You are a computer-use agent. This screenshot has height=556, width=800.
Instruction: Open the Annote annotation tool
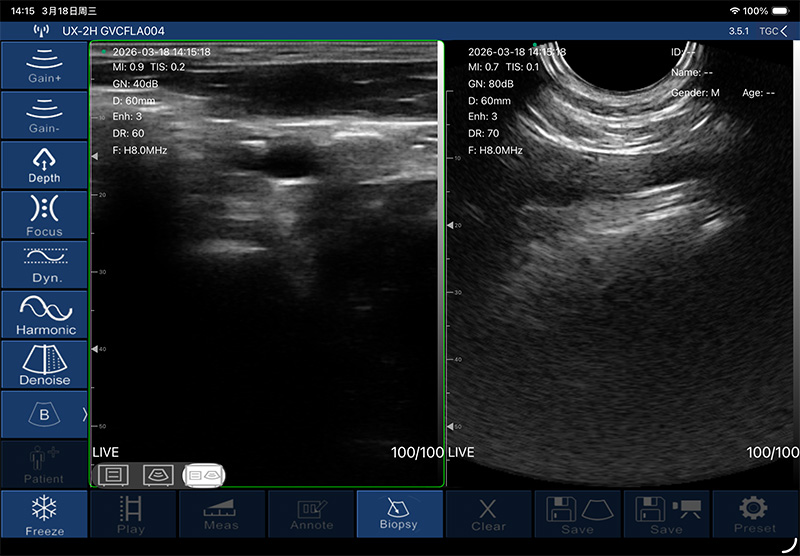click(x=311, y=514)
